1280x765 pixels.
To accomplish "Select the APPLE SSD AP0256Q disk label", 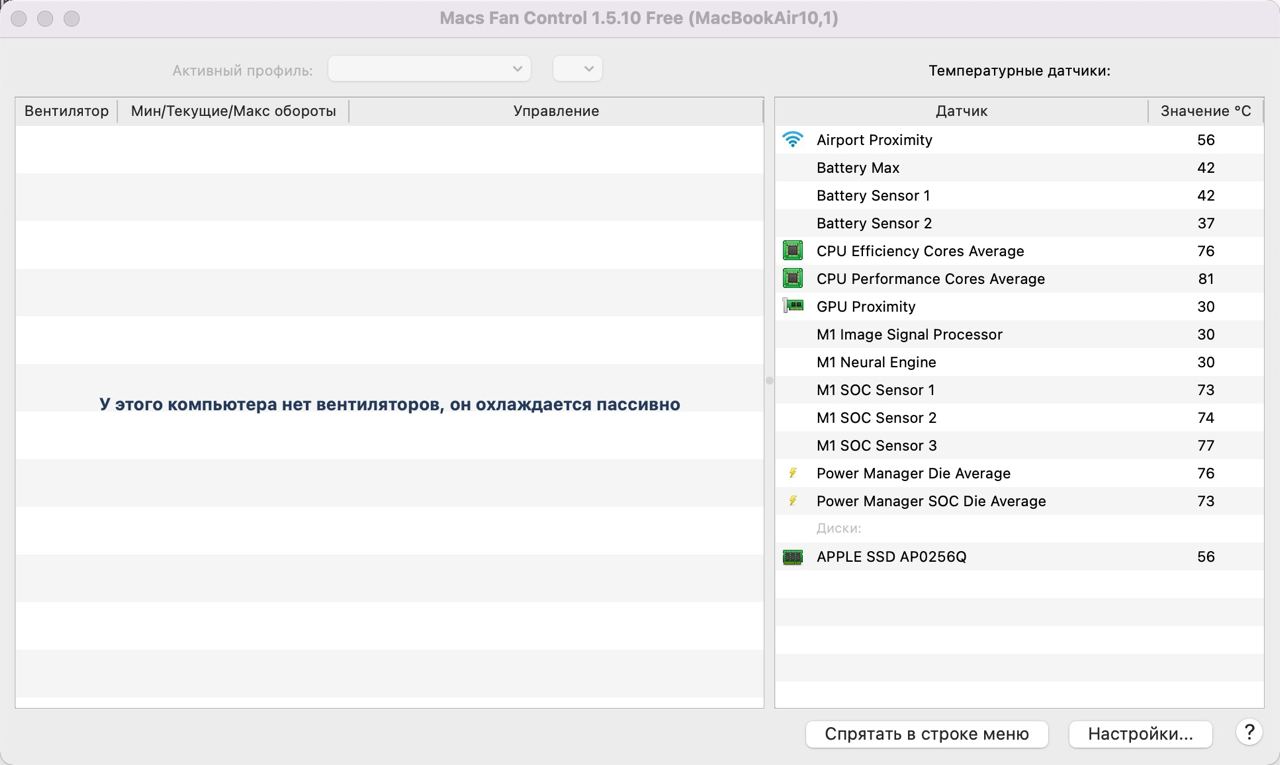I will coord(891,557).
